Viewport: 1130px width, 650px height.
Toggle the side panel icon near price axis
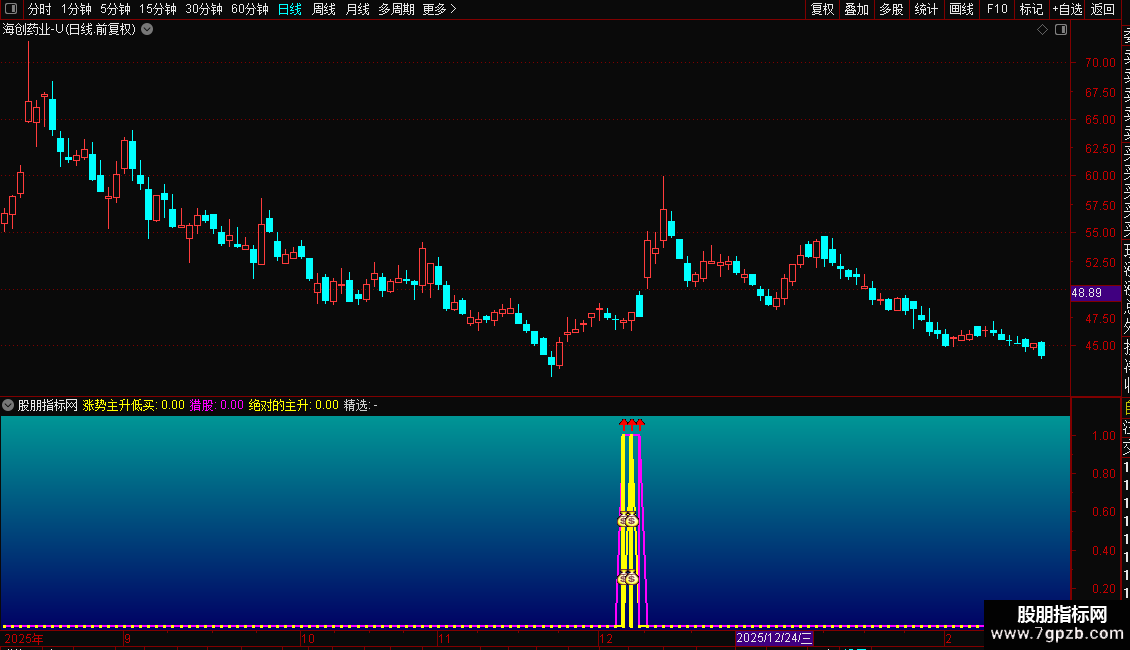click(x=1061, y=30)
